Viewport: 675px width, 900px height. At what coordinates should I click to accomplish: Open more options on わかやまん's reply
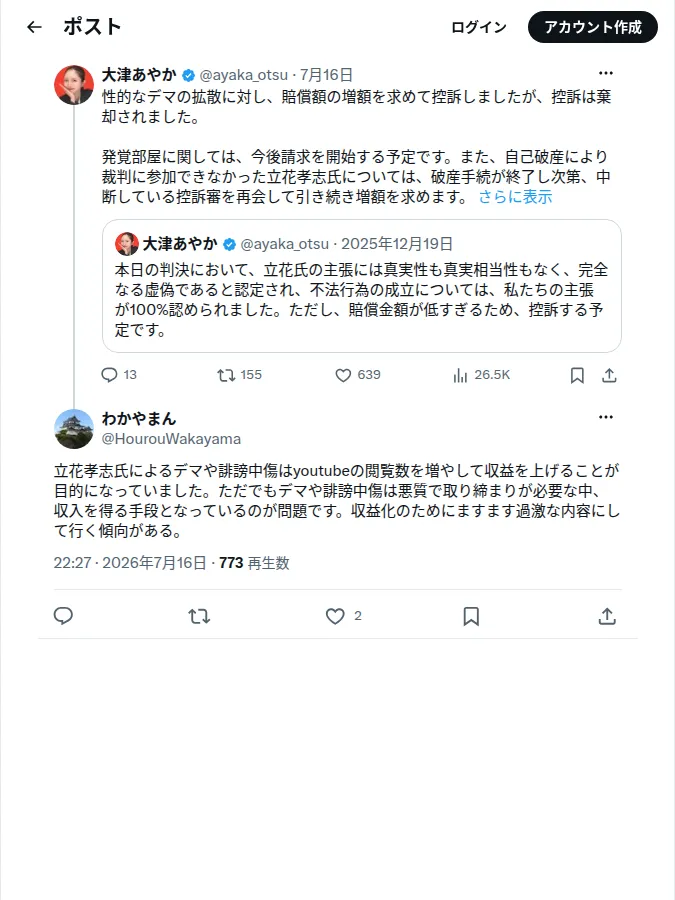click(x=606, y=417)
